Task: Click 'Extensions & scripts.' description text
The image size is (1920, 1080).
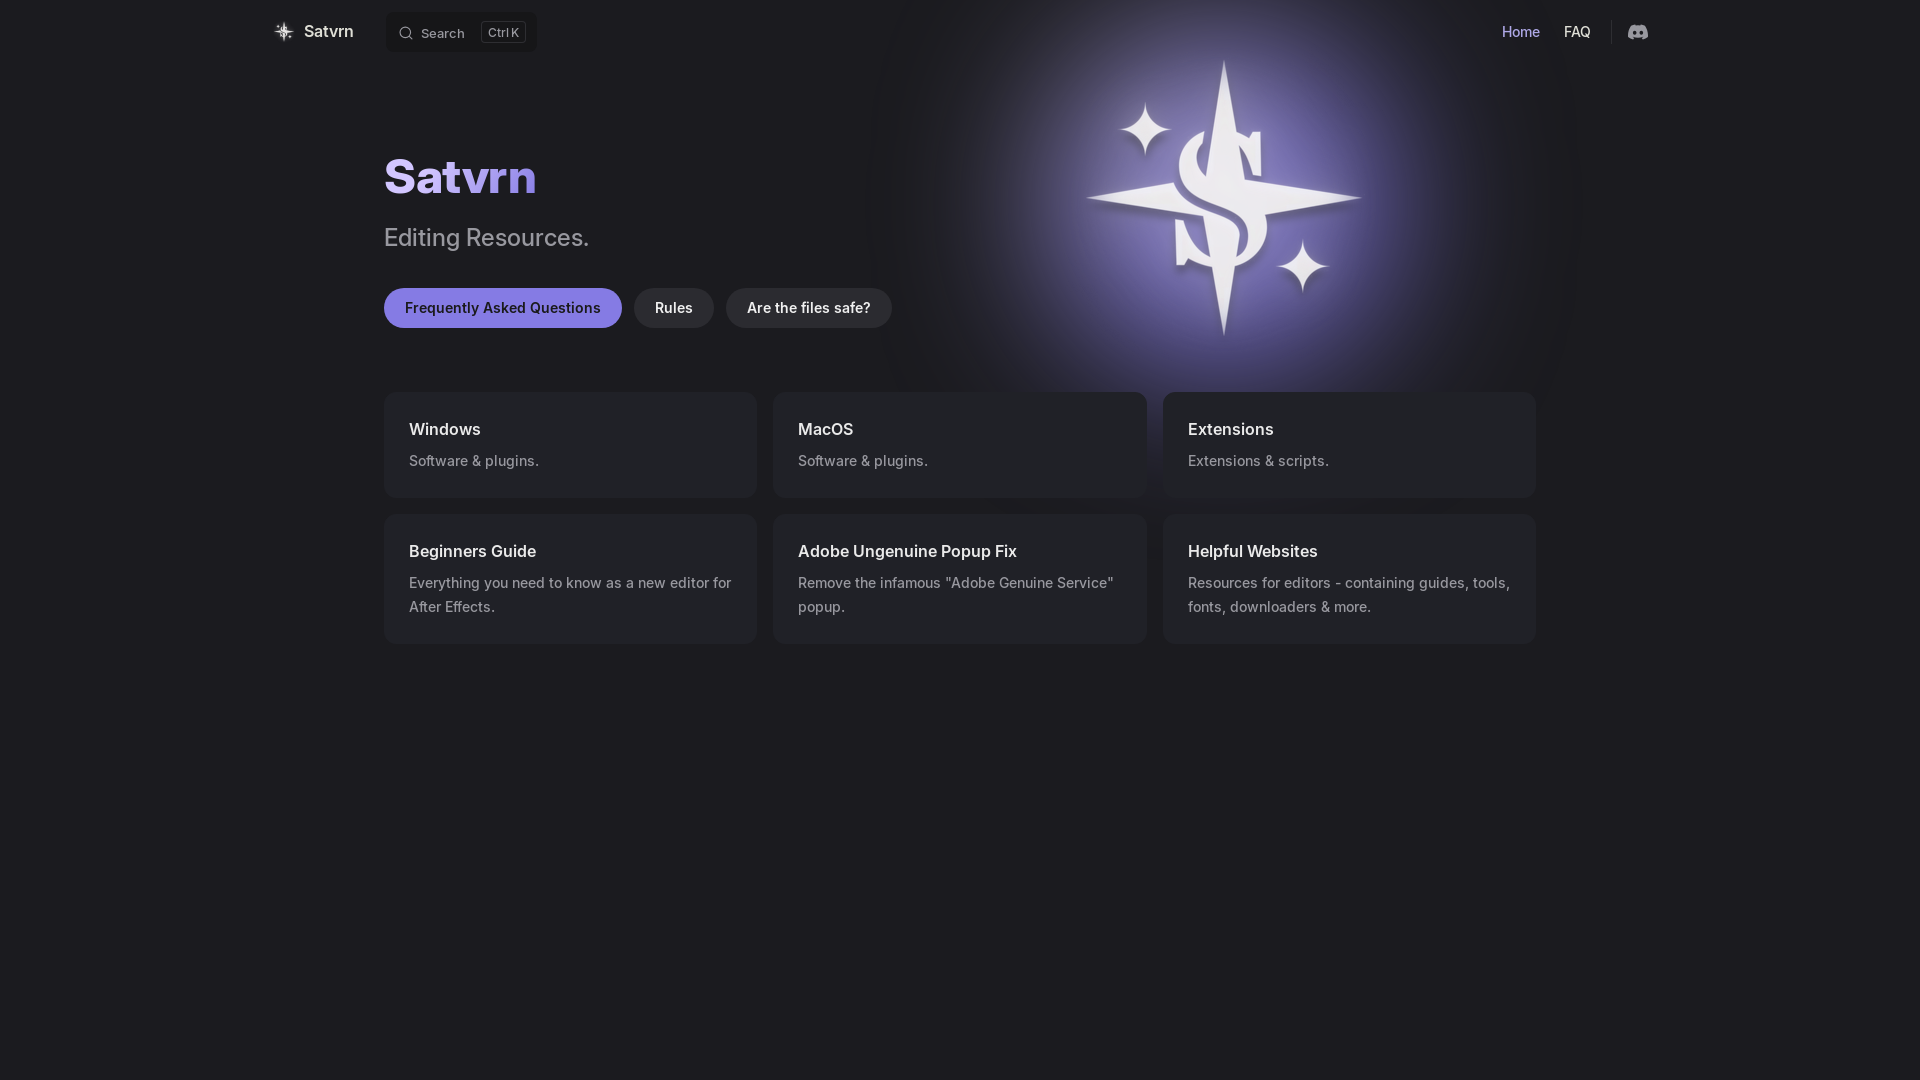Action: click(x=1258, y=461)
